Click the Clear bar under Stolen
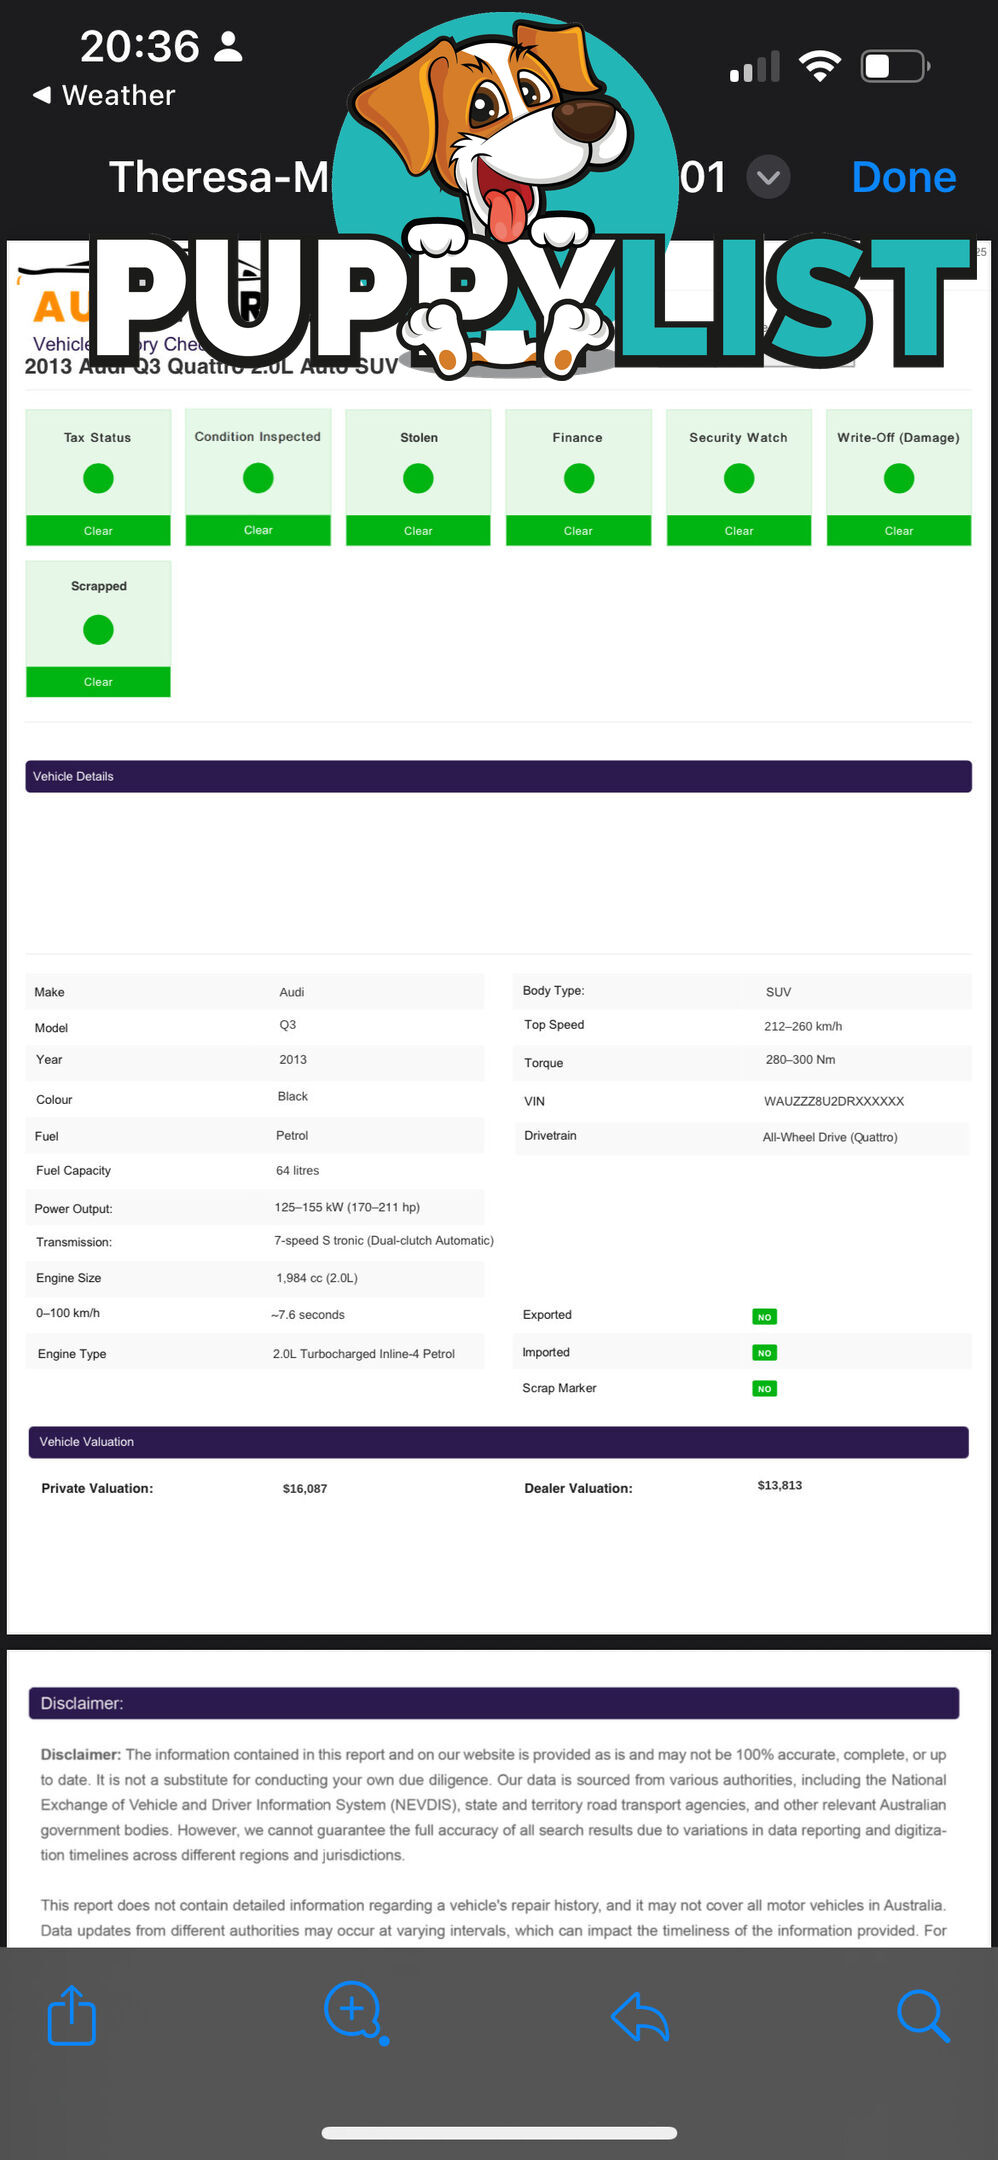Image resolution: width=998 pixels, height=2160 pixels. (418, 531)
